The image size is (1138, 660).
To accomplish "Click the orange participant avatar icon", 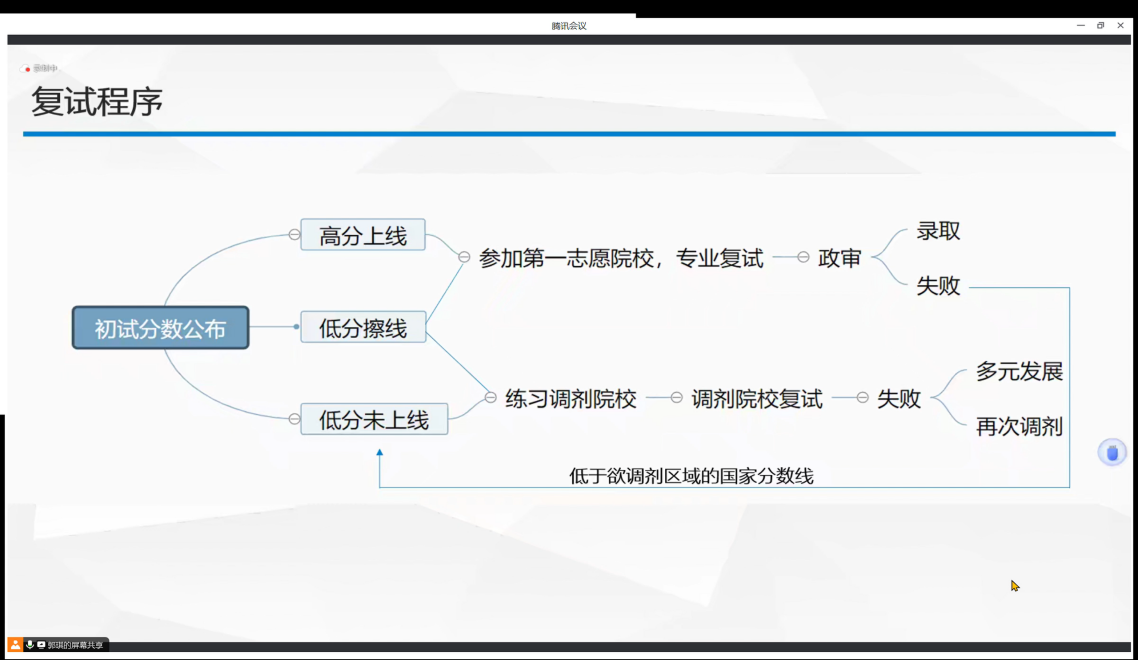I will (x=15, y=645).
